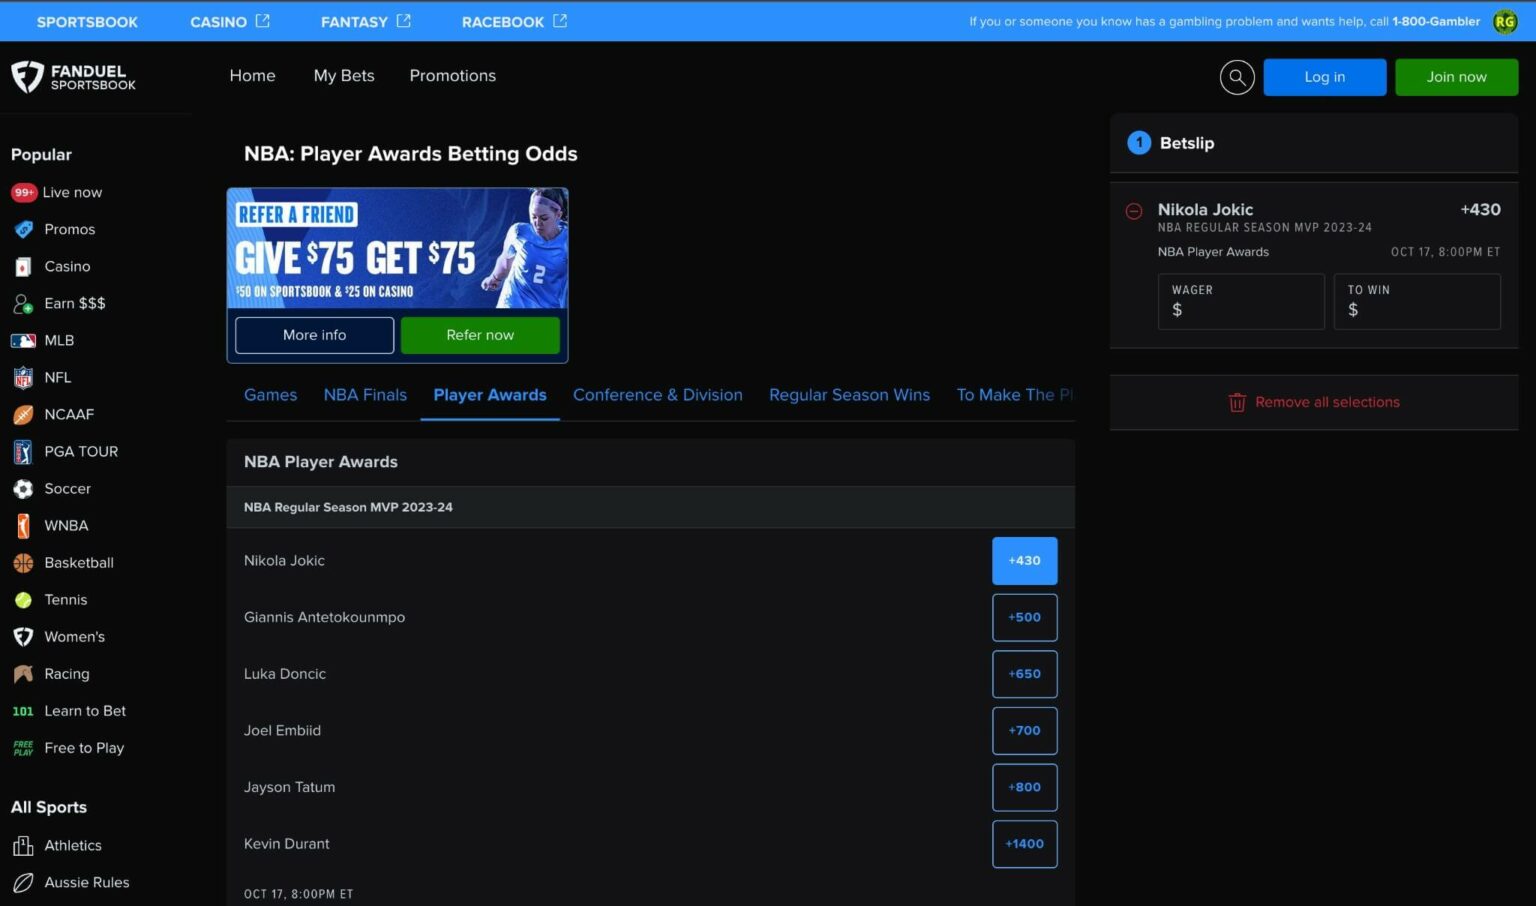
Task: Click the Casino card icon
Action: [x=24, y=266]
